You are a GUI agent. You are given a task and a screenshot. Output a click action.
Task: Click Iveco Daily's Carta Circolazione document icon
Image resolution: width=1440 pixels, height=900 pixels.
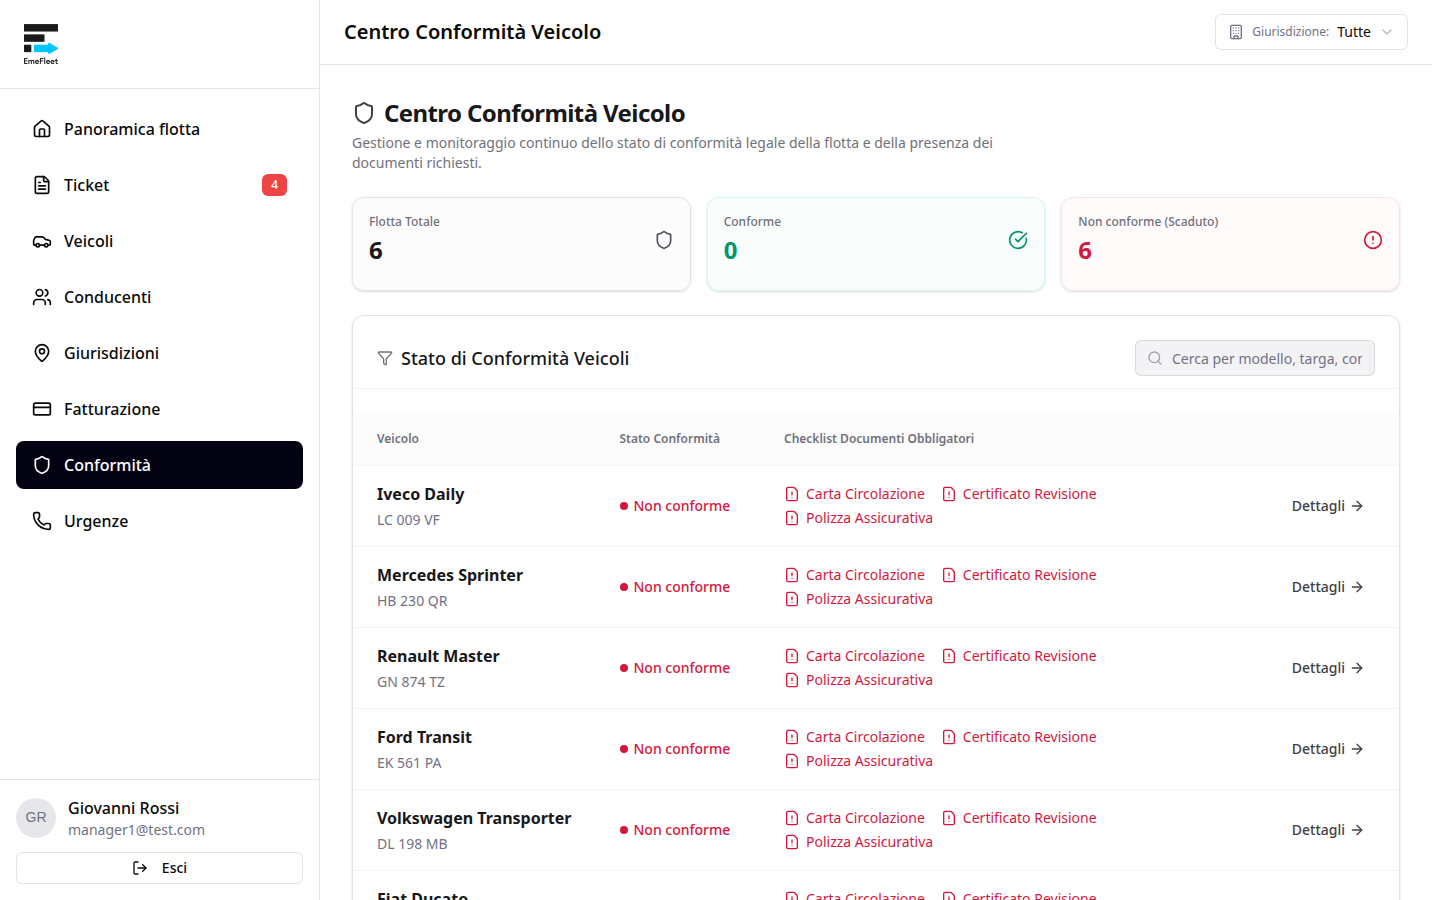(x=792, y=494)
